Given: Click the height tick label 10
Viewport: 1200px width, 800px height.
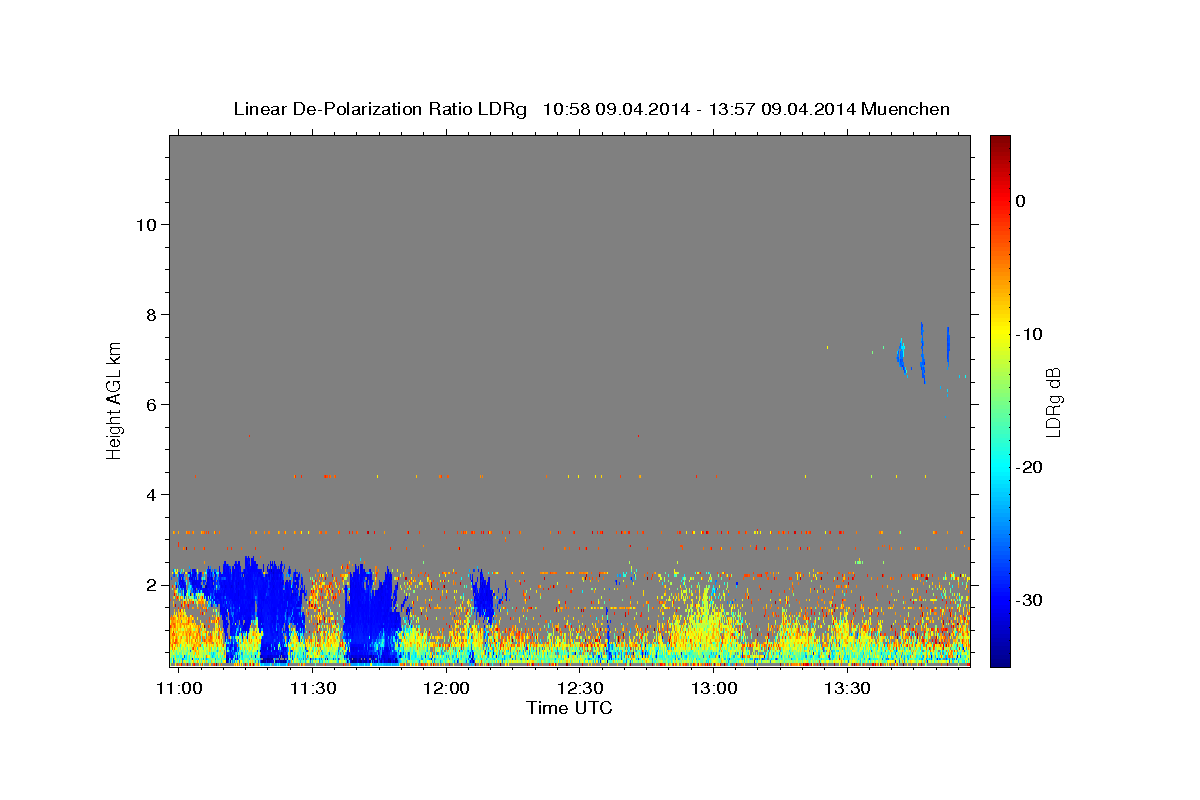Looking at the screenshot, I should 147,225.
